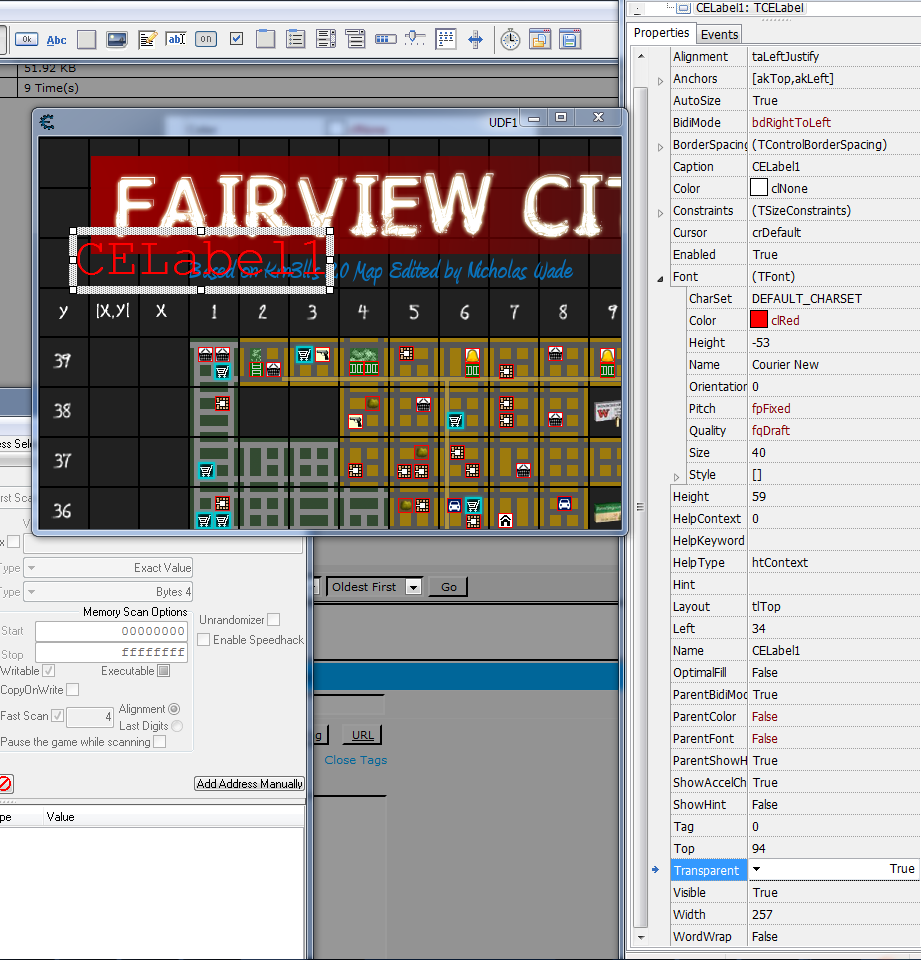This screenshot has height=960, width=921.
Task: Select the Edit box component icon
Action: coord(176,40)
